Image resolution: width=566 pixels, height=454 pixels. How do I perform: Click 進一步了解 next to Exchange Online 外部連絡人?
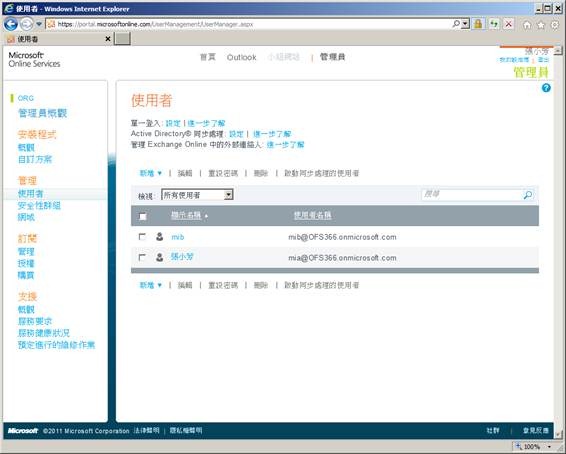coord(286,145)
